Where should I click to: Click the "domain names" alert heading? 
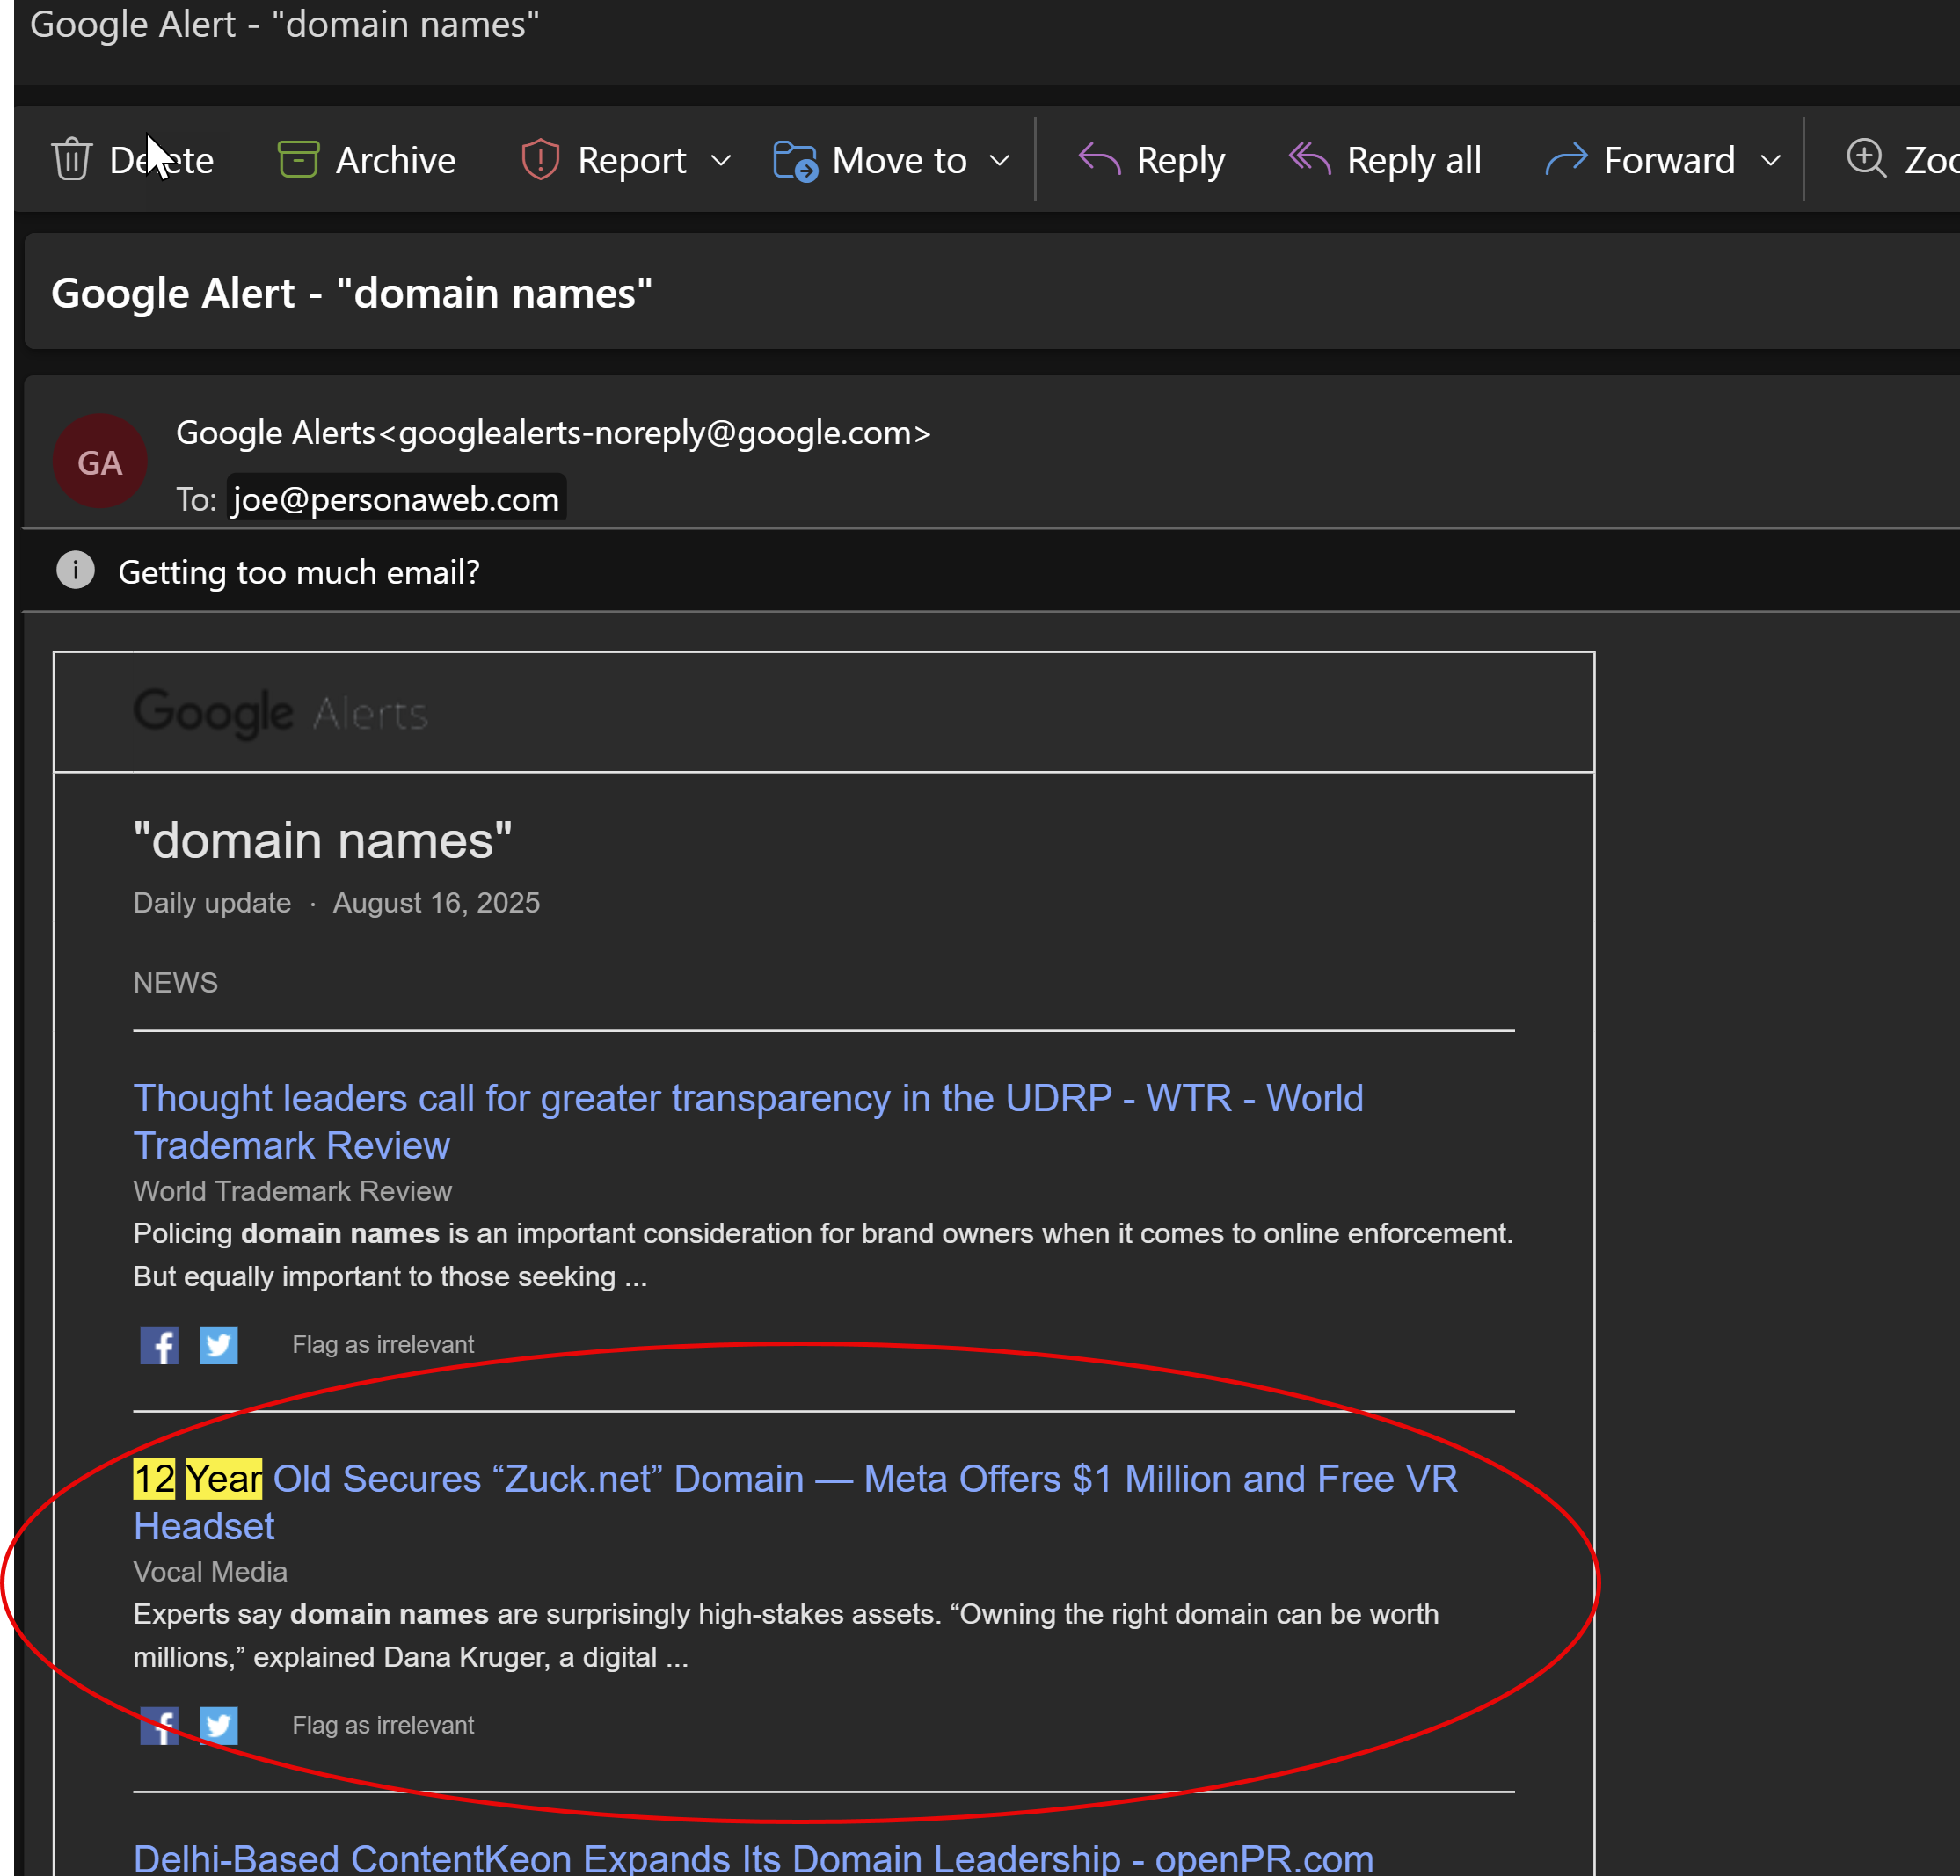click(323, 840)
